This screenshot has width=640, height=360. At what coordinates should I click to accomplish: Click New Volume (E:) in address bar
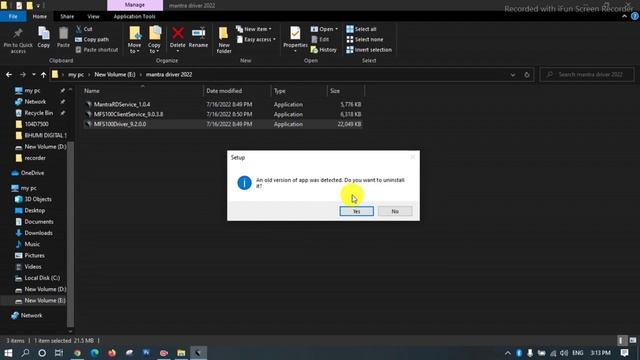(x=115, y=75)
